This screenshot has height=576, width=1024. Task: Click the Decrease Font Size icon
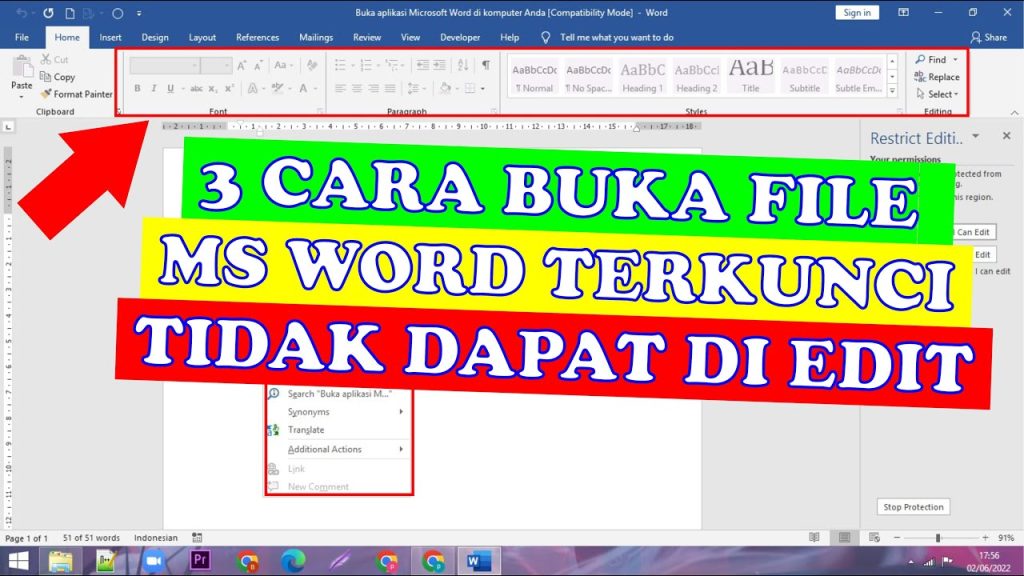258,65
